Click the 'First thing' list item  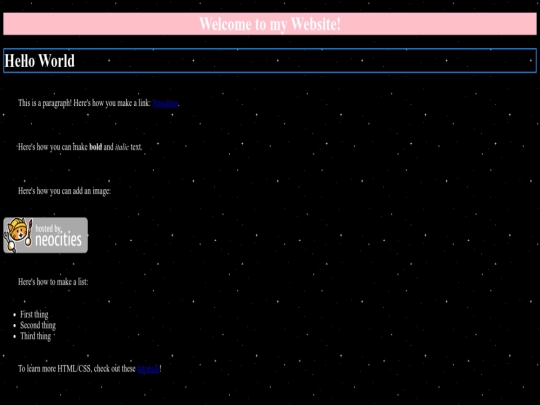point(34,314)
